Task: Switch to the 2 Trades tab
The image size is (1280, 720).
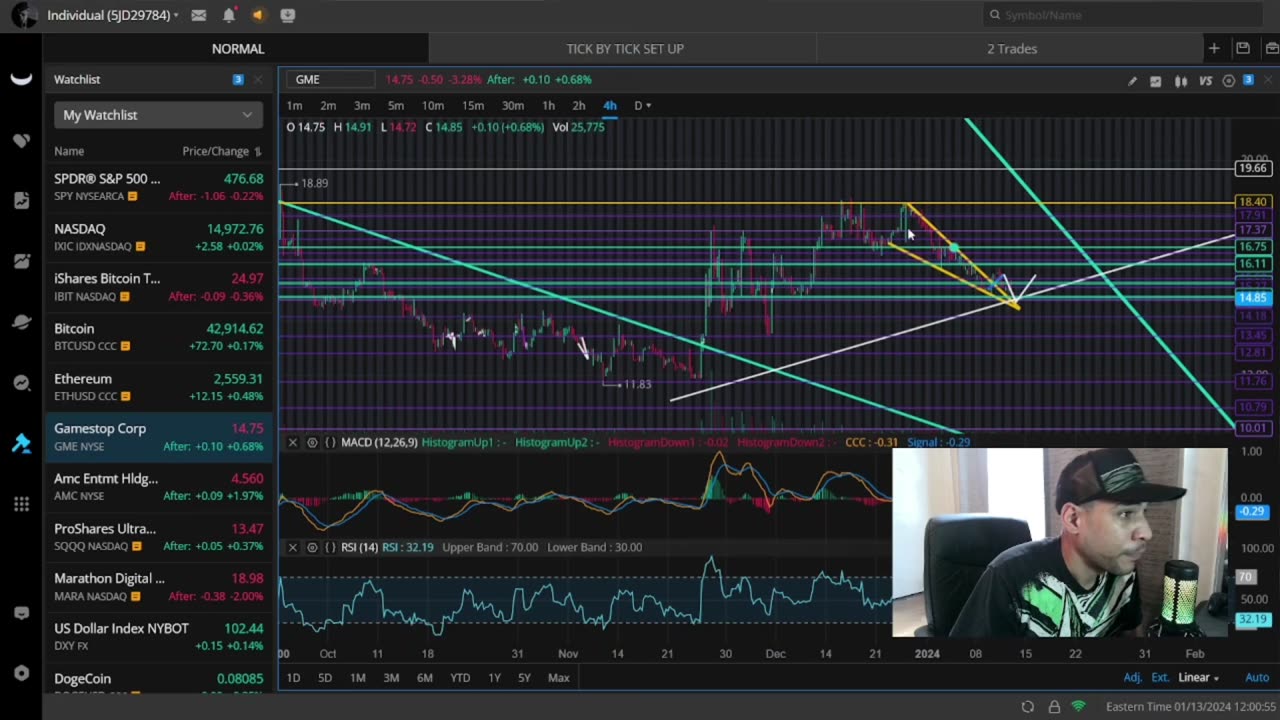Action: [1012, 48]
